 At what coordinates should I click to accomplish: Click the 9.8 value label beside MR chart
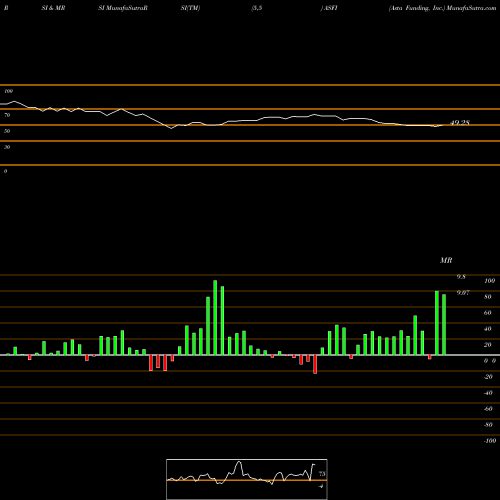tap(461, 277)
